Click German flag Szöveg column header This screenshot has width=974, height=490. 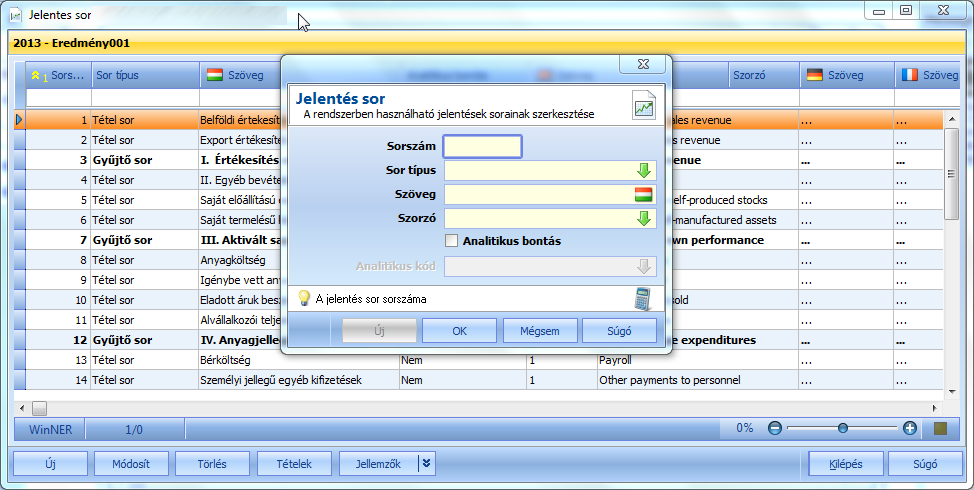[847, 75]
